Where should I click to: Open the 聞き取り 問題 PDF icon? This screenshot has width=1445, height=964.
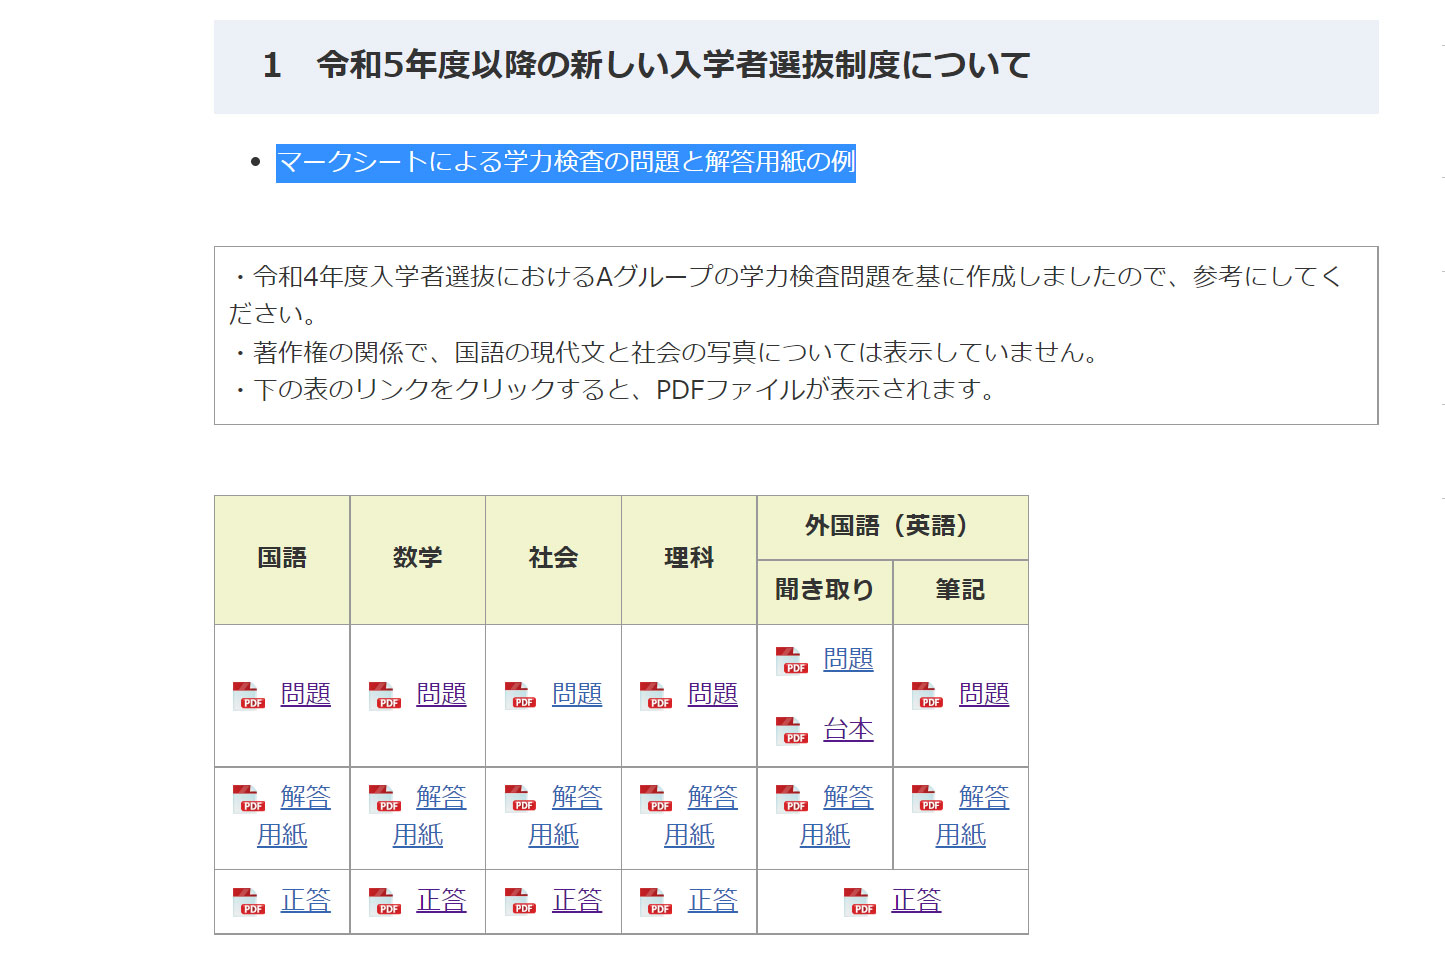[791, 661]
